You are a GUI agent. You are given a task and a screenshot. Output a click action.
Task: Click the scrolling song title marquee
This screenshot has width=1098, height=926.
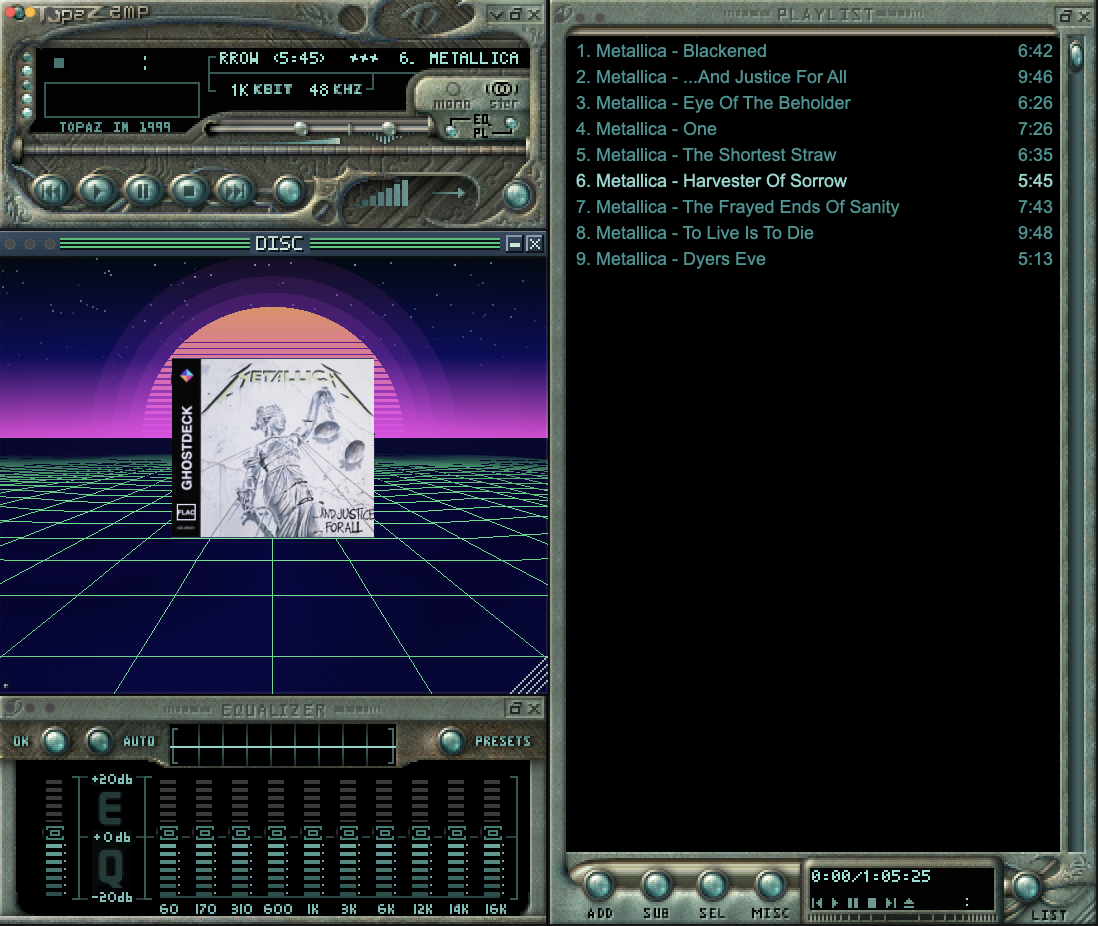(x=369, y=59)
